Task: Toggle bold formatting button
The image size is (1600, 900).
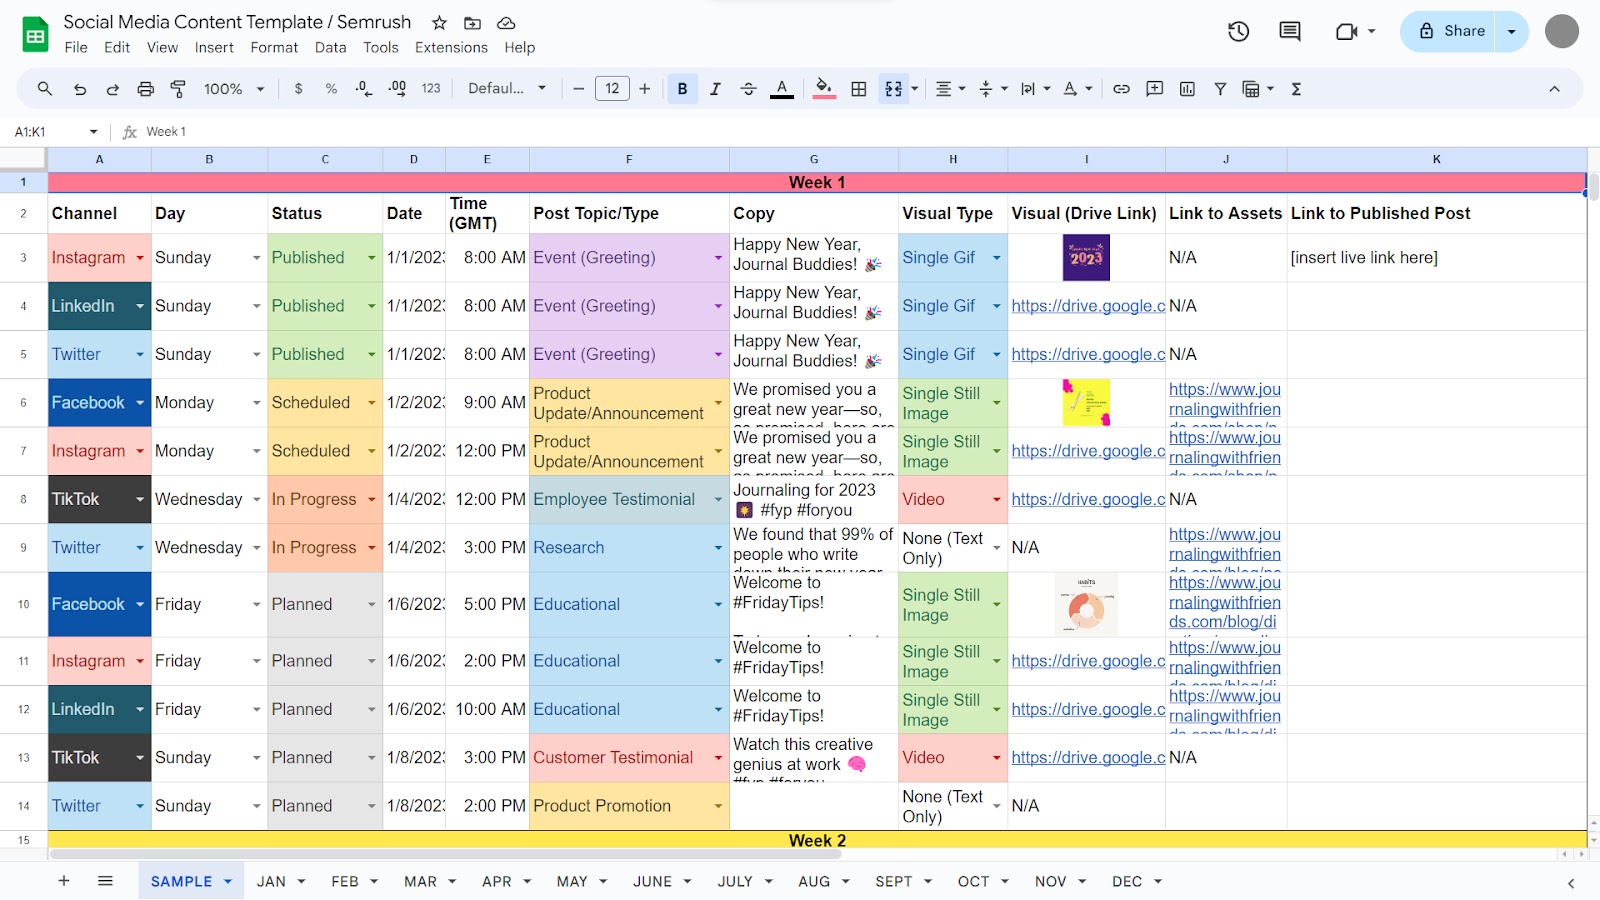Action: point(682,89)
